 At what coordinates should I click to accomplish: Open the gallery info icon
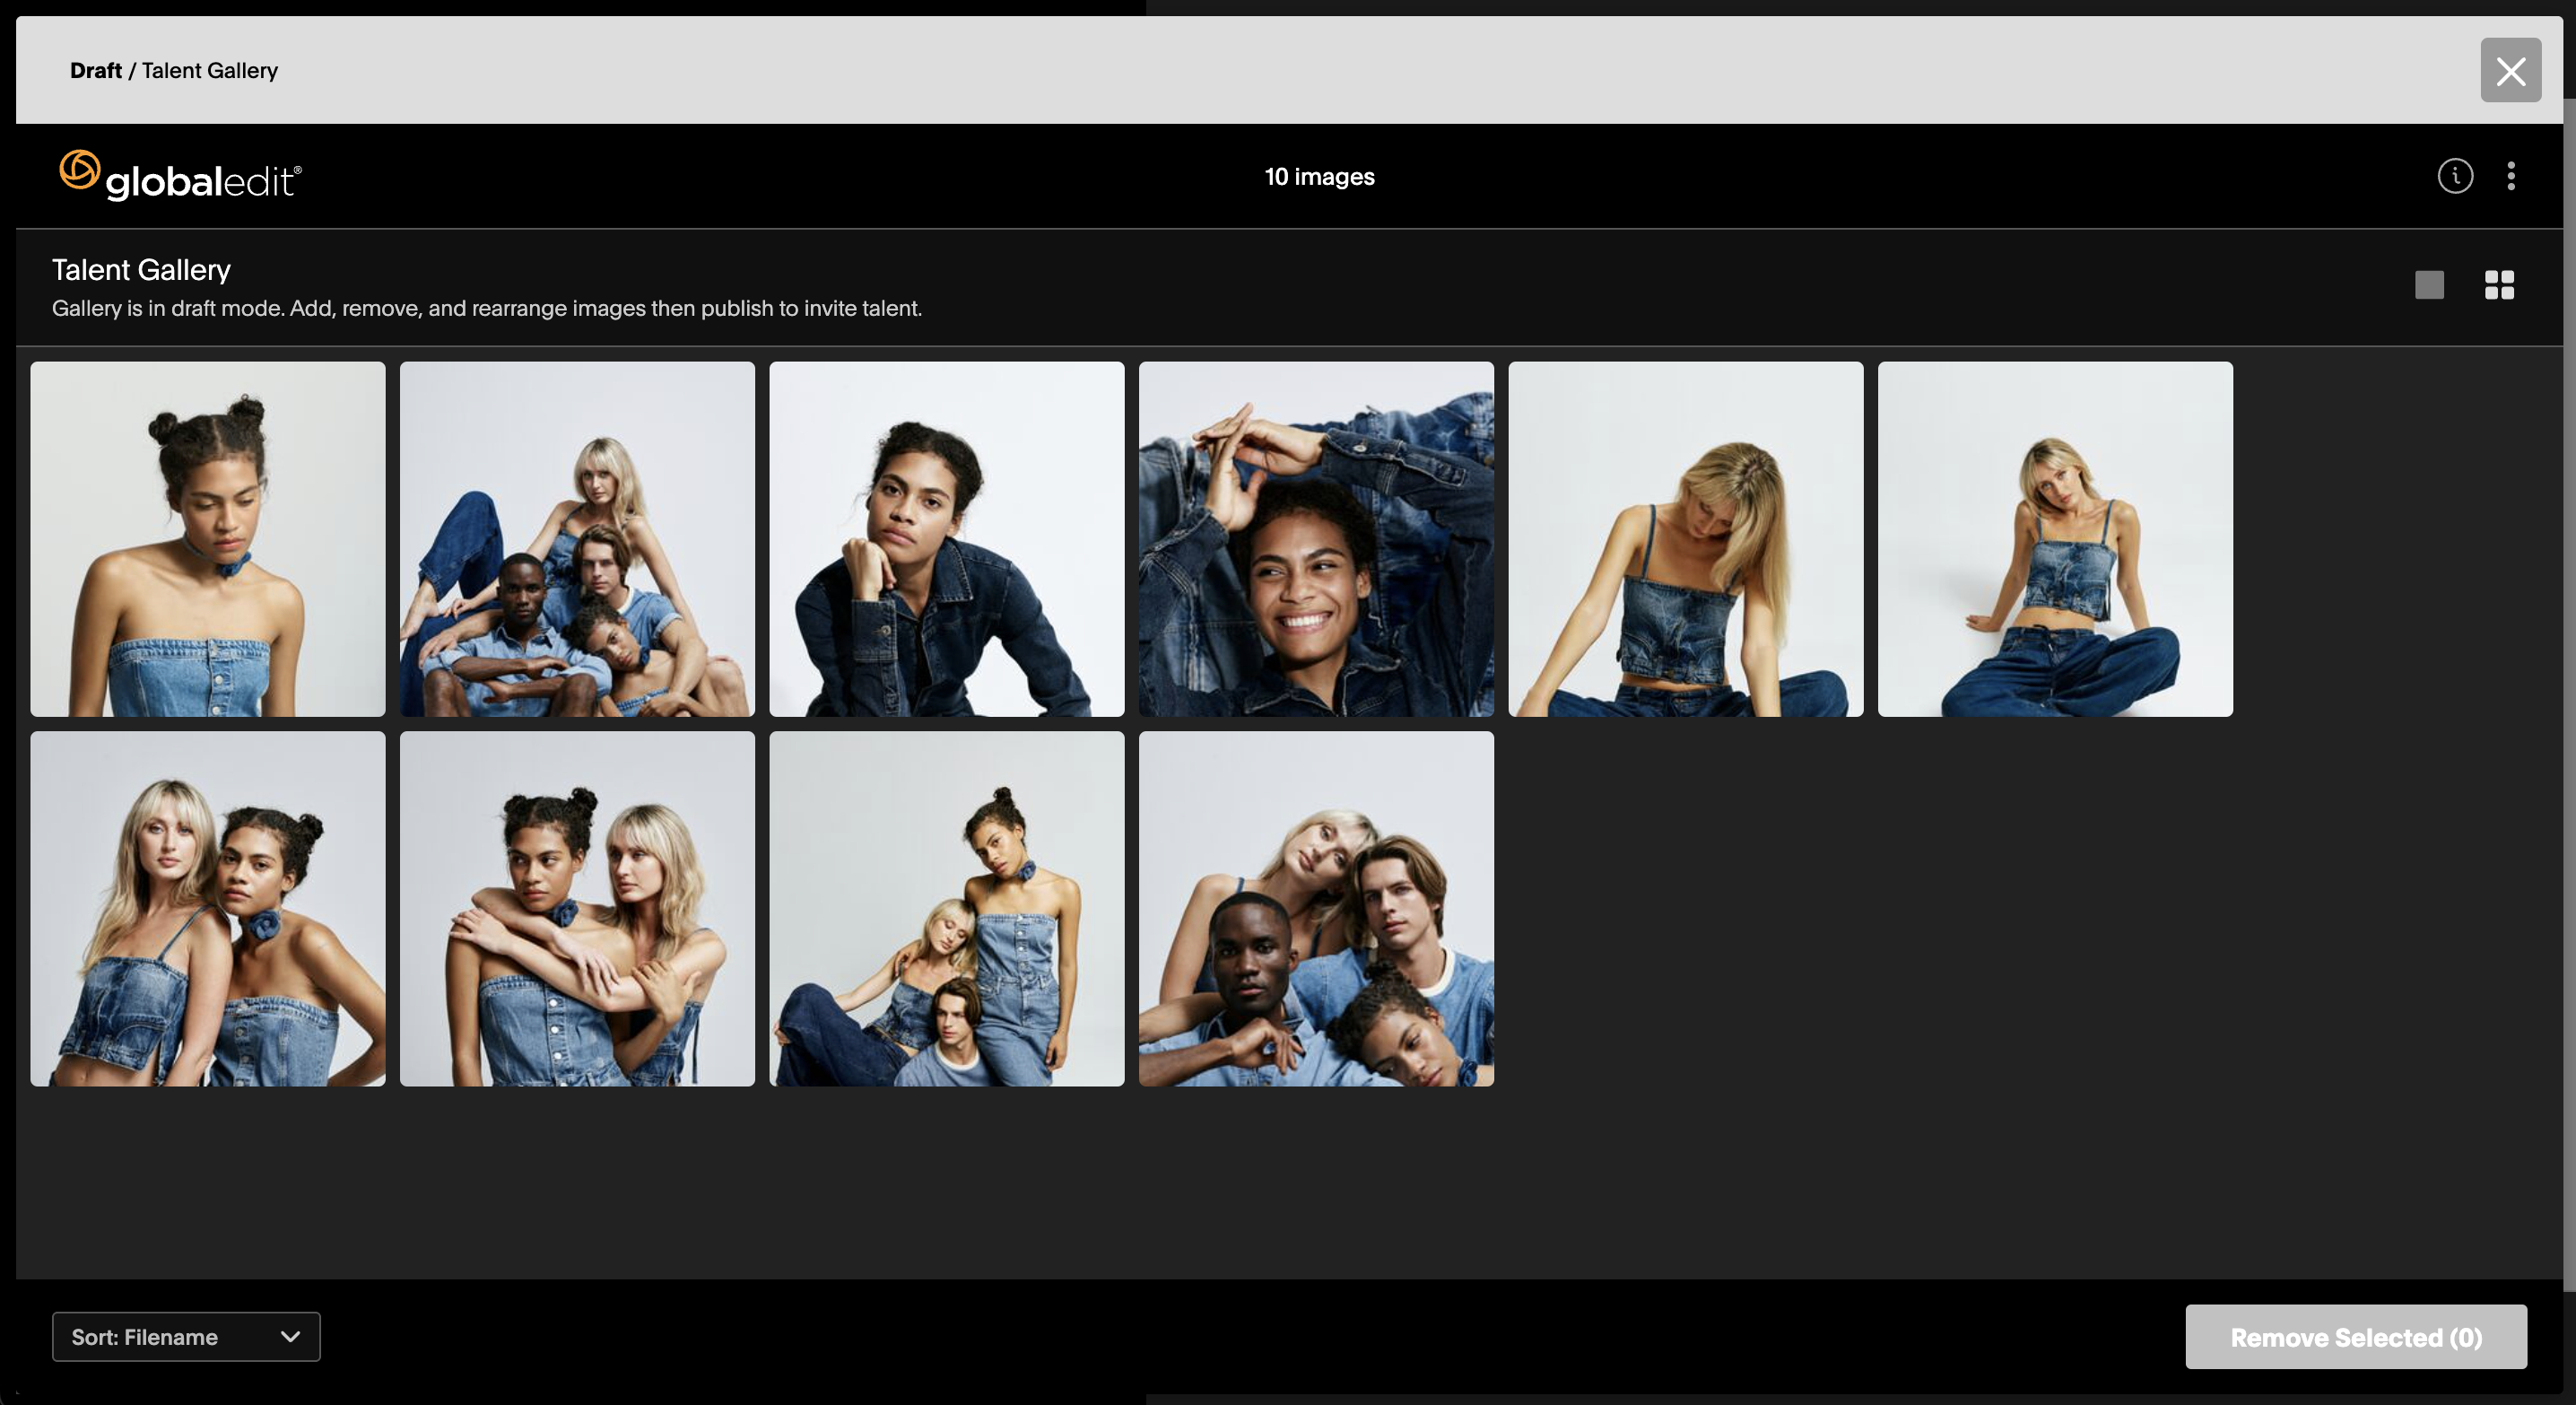(x=2455, y=176)
